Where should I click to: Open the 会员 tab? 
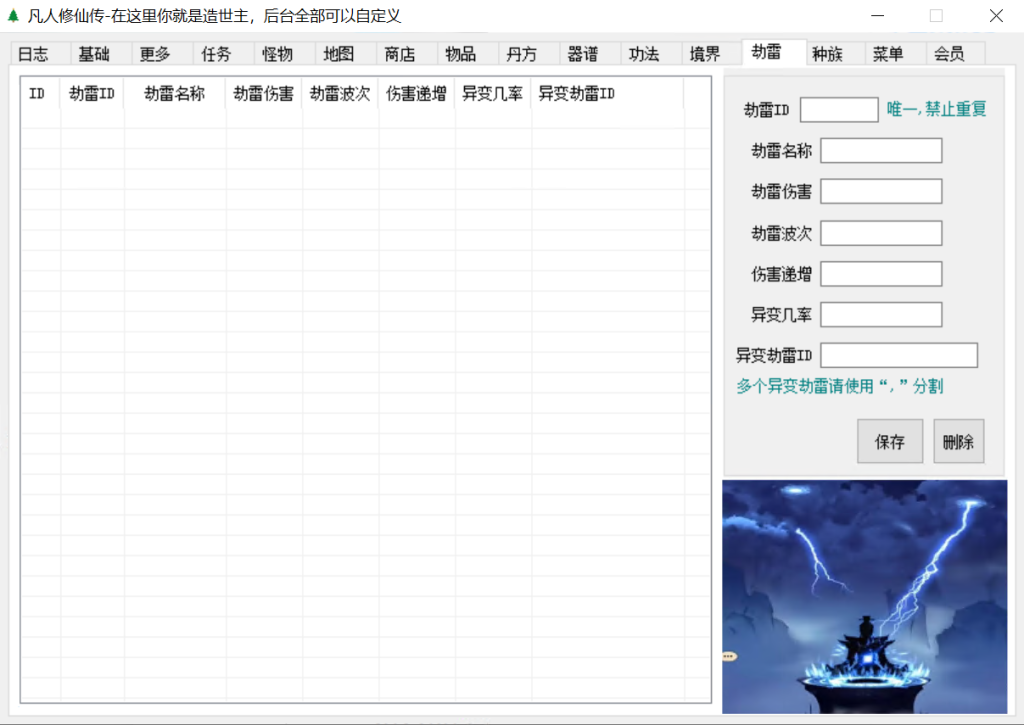(949, 54)
